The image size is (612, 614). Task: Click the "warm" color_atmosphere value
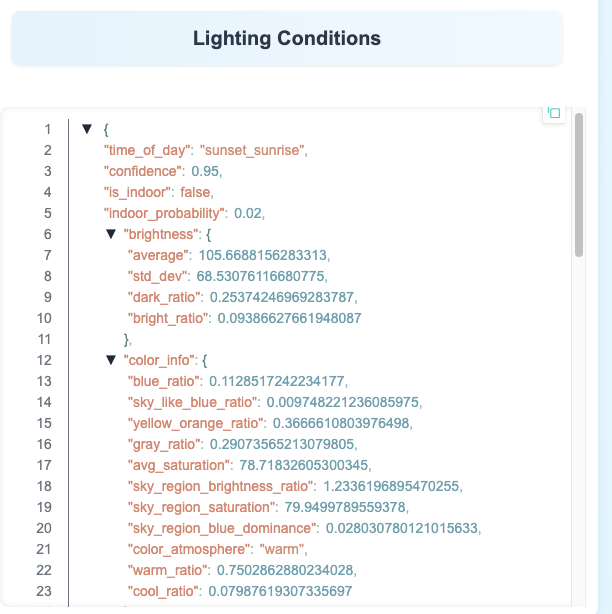click(x=284, y=549)
